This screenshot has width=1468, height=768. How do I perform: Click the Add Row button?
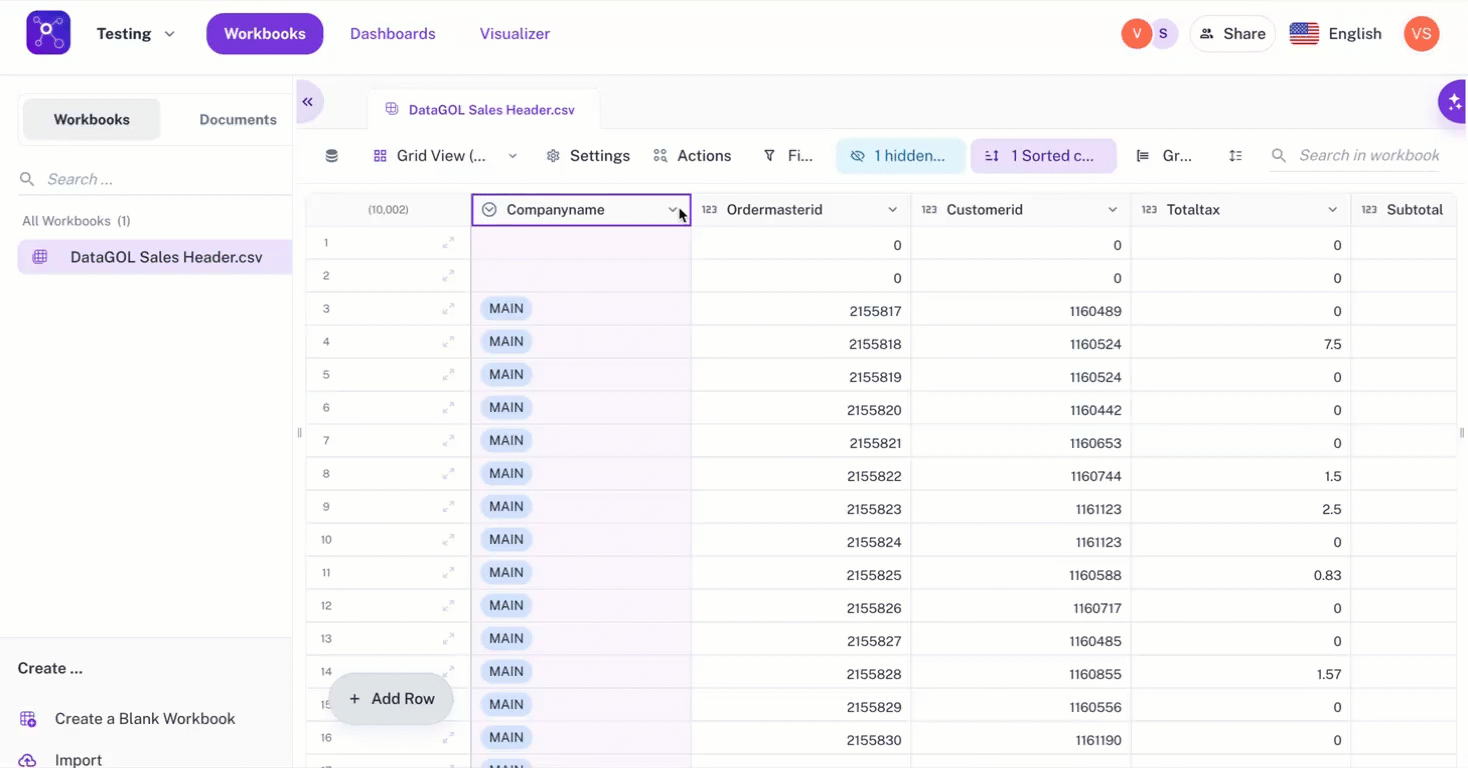coord(391,699)
